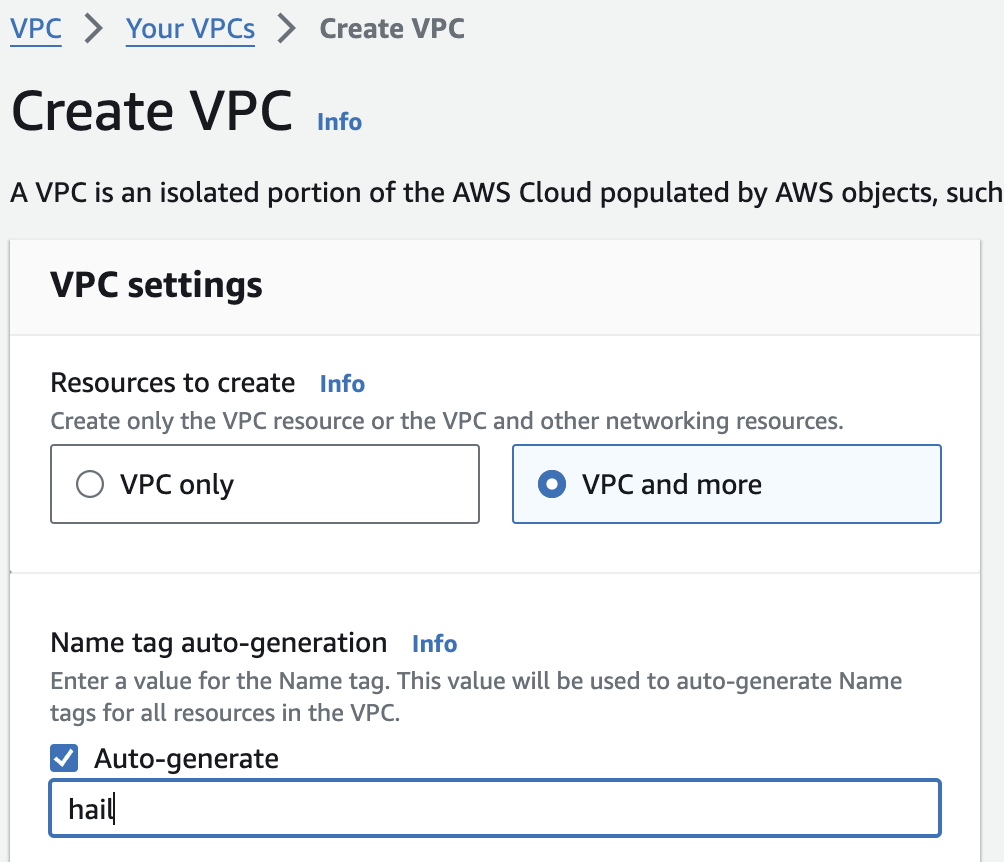The height and width of the screenshot is (862, 1004).
Task: Open Info link beside Resources to create
Action: 343,384
